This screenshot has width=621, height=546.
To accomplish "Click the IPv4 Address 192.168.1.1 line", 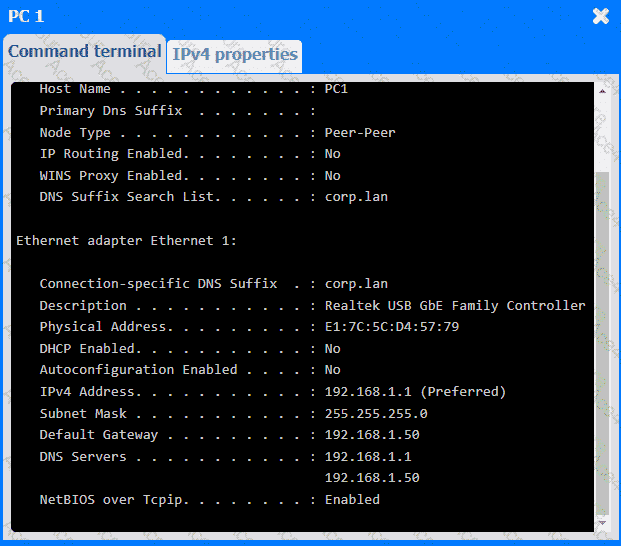I will [x=272, y=391].
